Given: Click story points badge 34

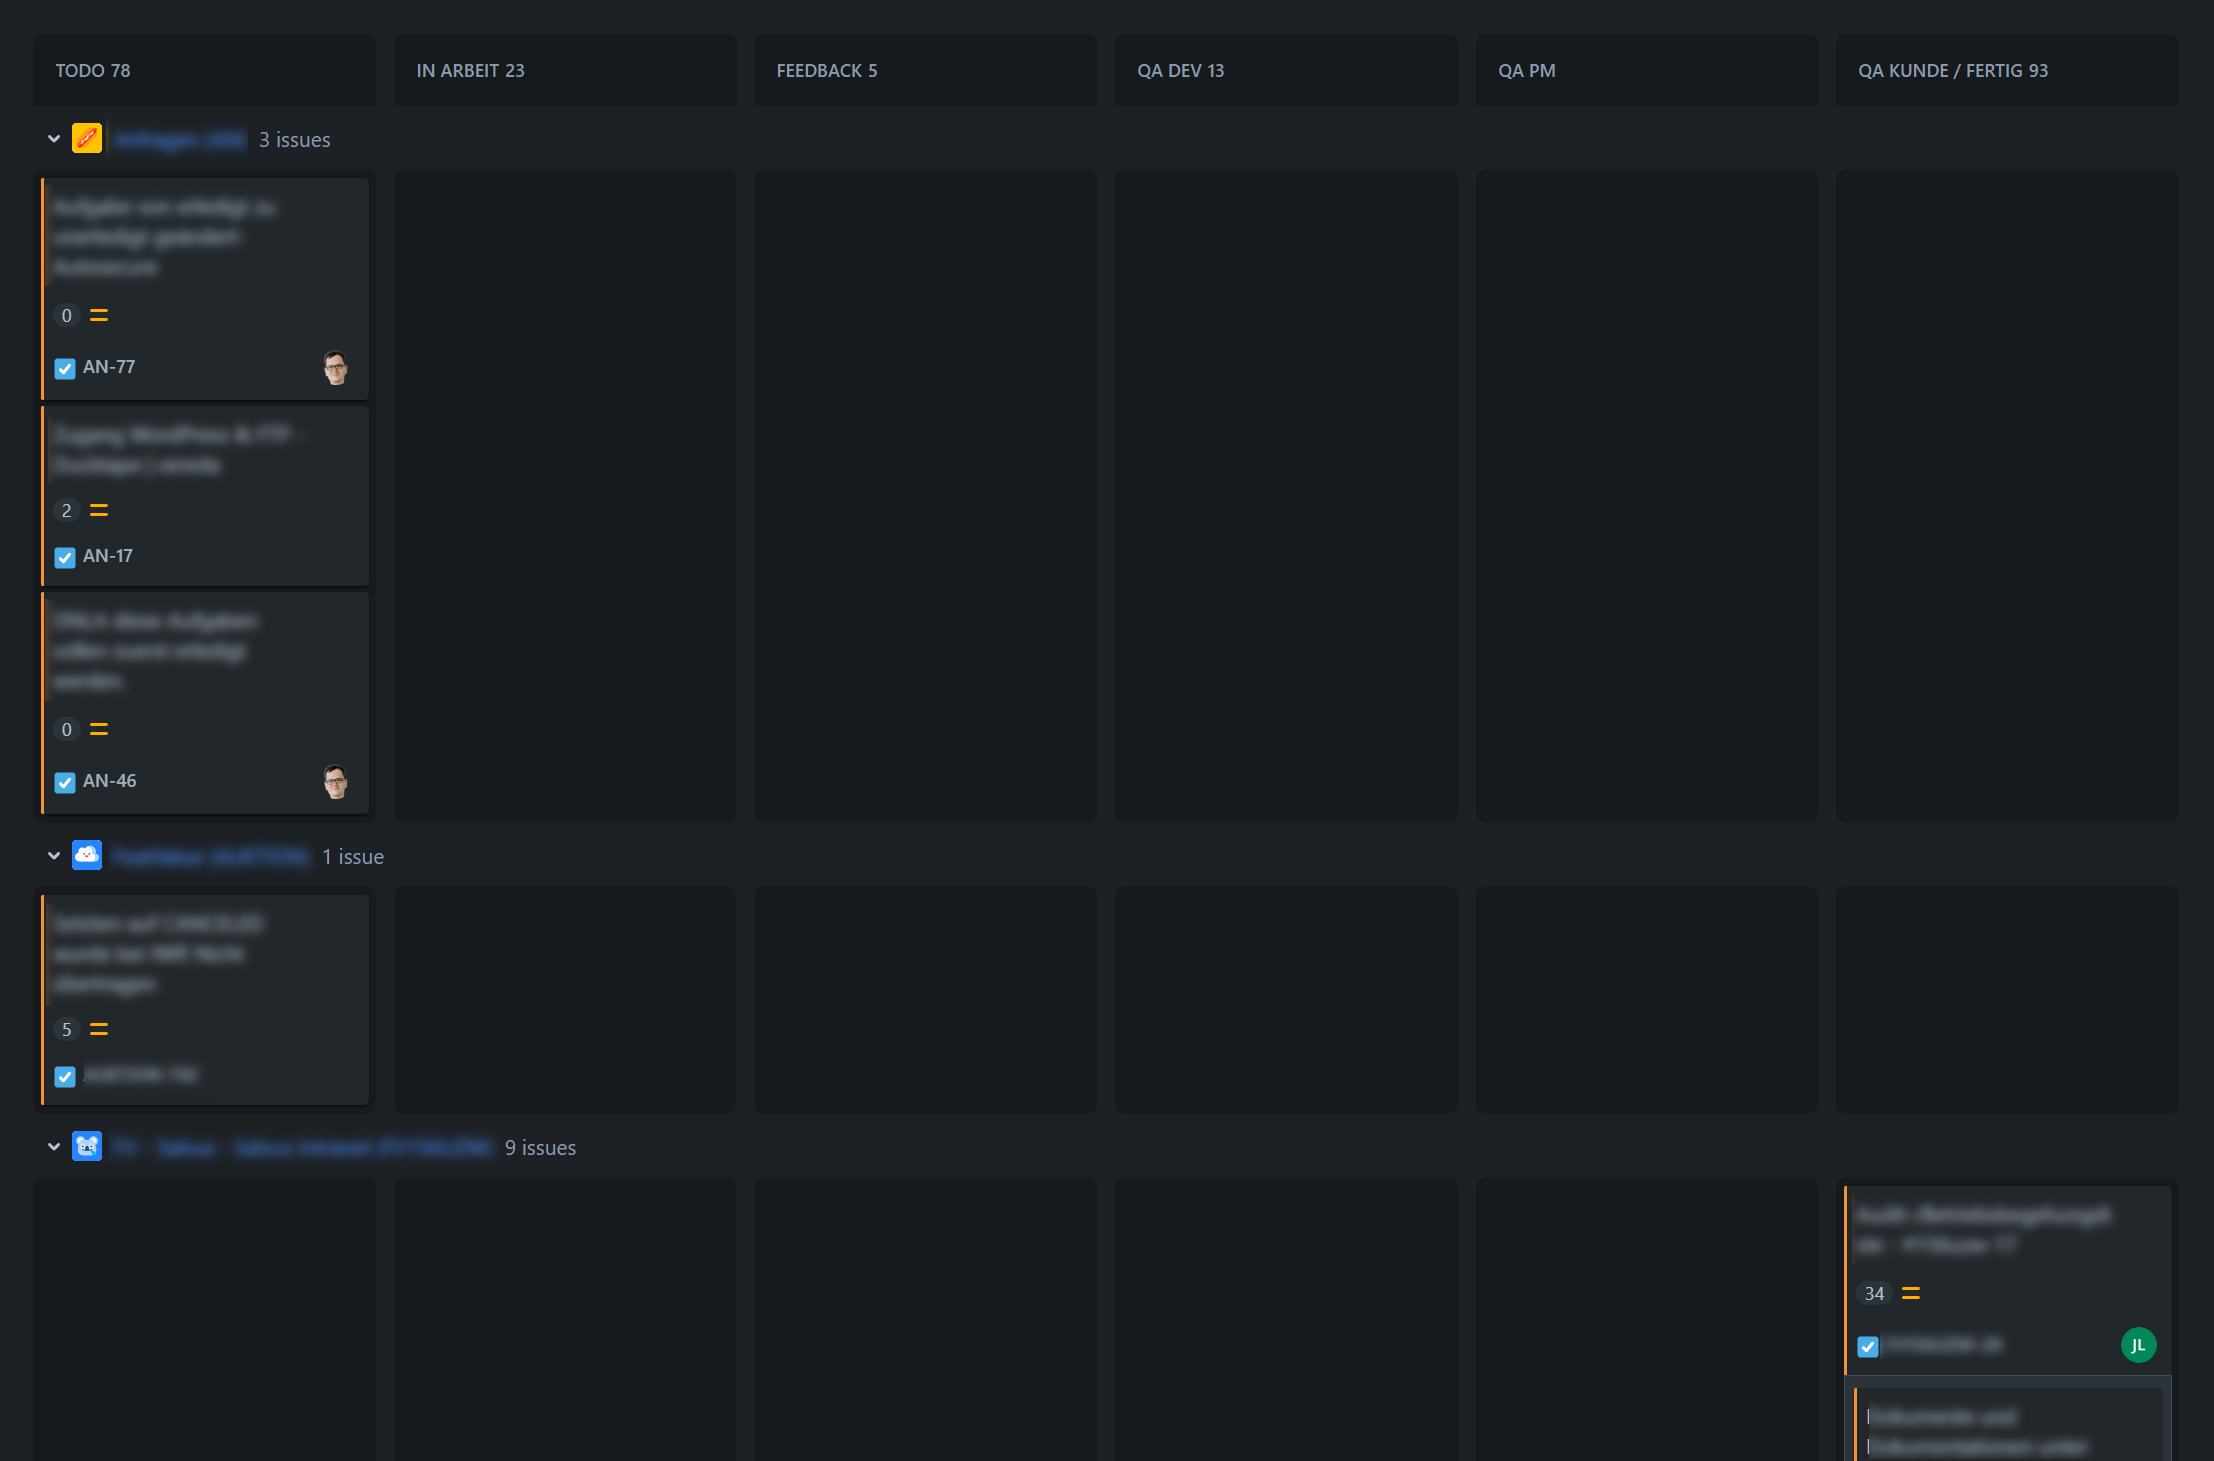Looking at the screenshot, I should tap(1874, 1293).
